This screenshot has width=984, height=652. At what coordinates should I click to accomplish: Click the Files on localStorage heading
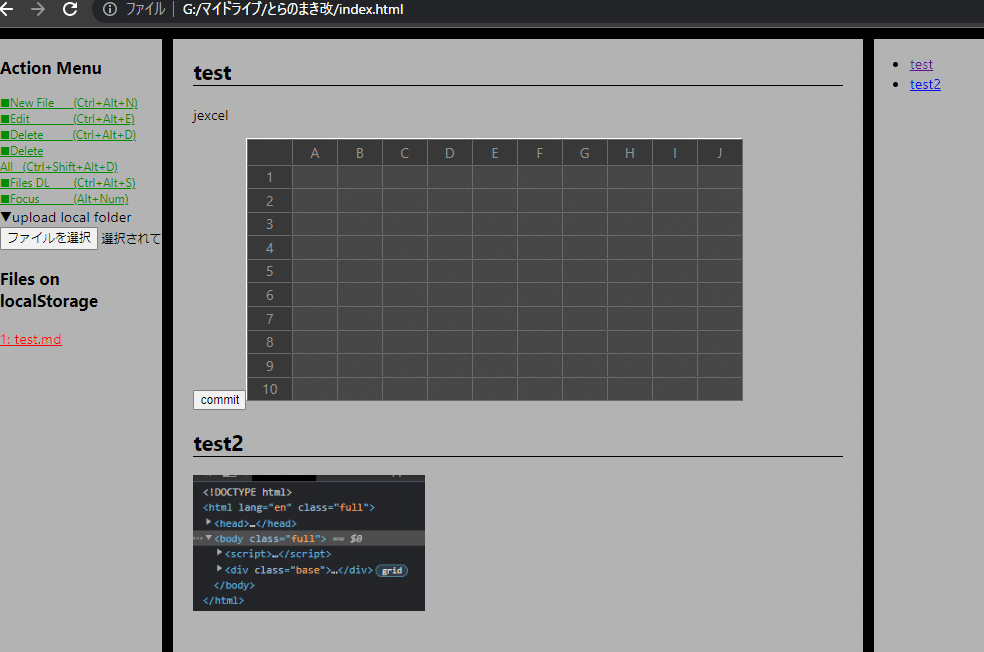click(49, 290)
